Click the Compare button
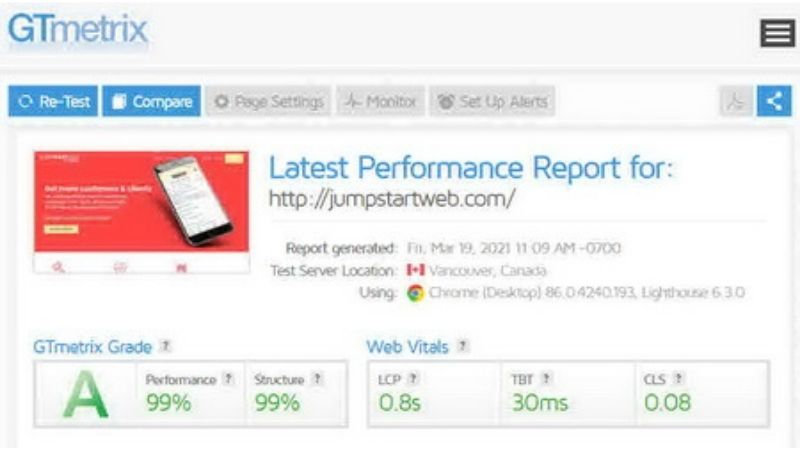The width and height of the screenshot is (800, 460). pos(152,101)
